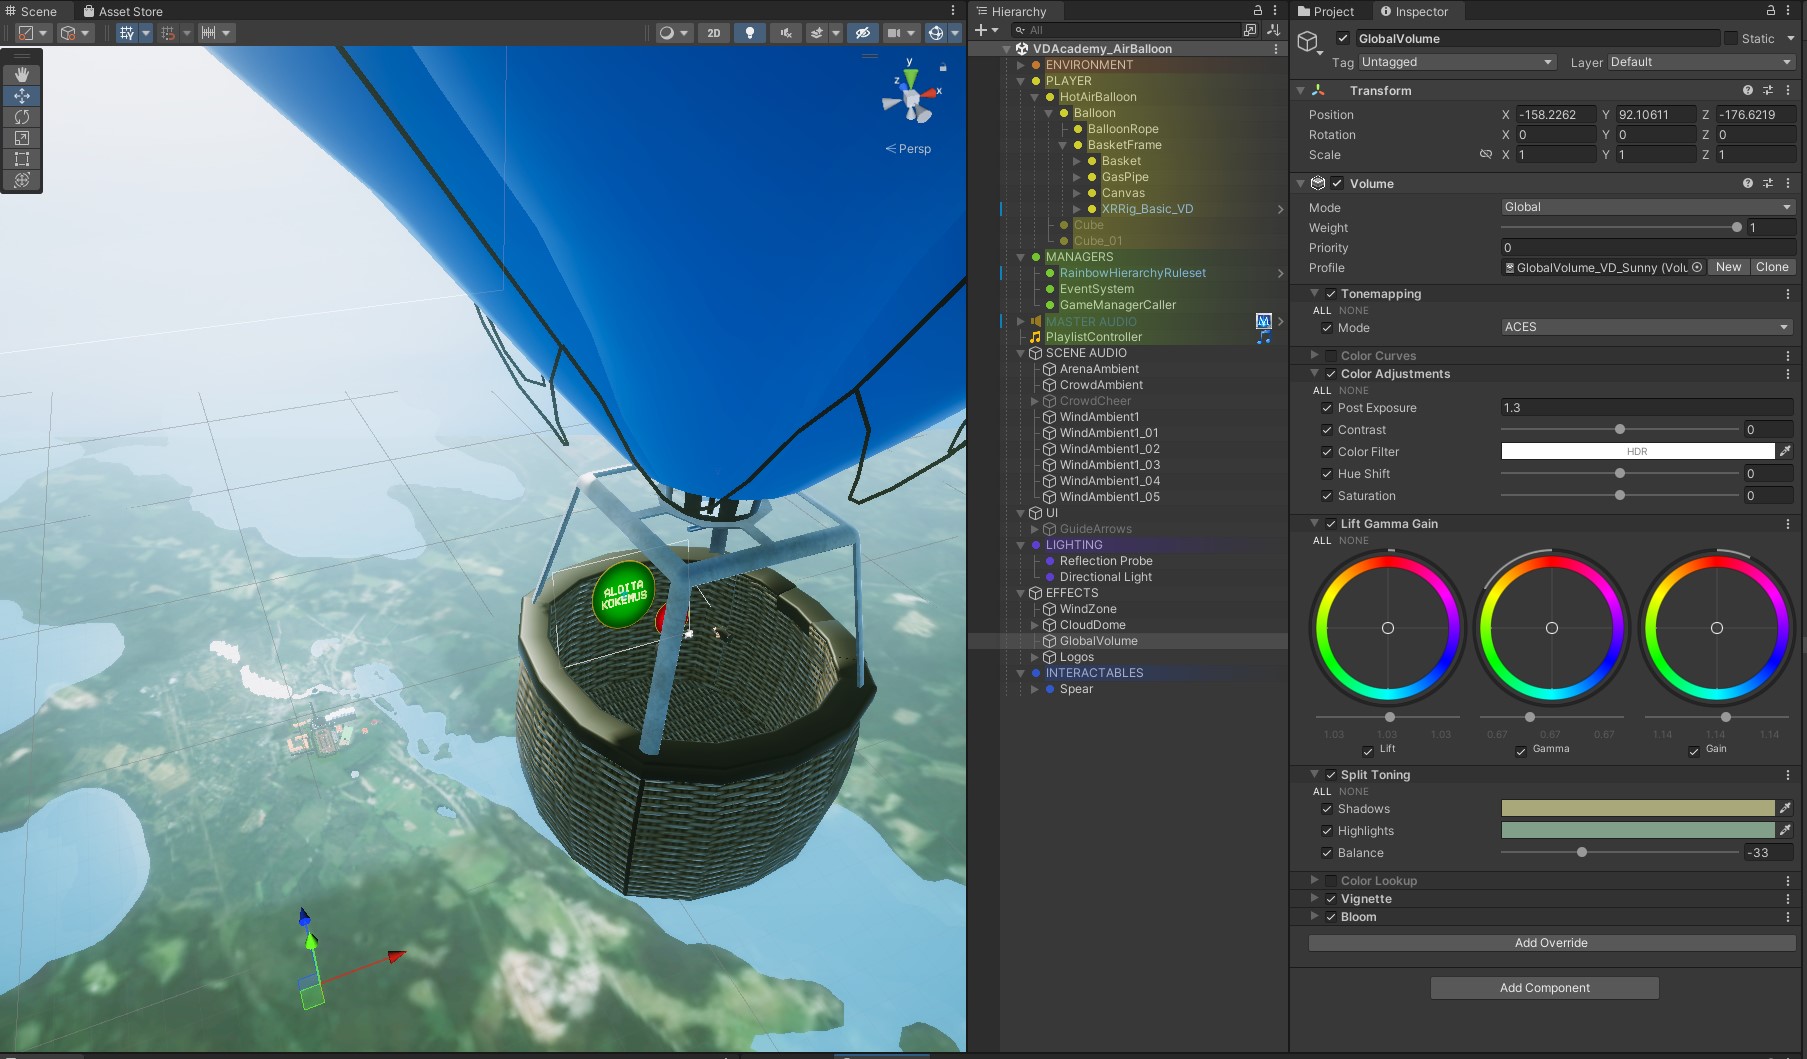Screen dimensions: 1807x1059
Task: Click the eyedropper next to Color Filter
Action: click(x=1786, y=451)
